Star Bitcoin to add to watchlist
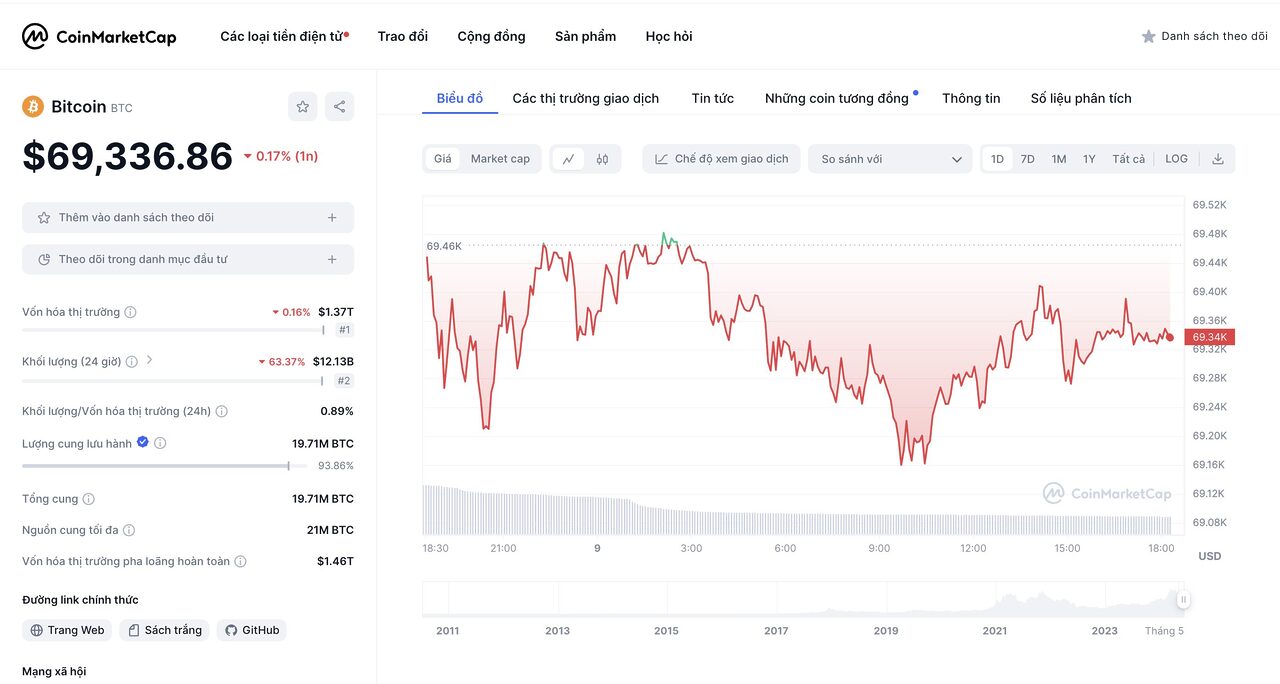The height and width of the screenshot is (684, 1280). coord(303,106)
